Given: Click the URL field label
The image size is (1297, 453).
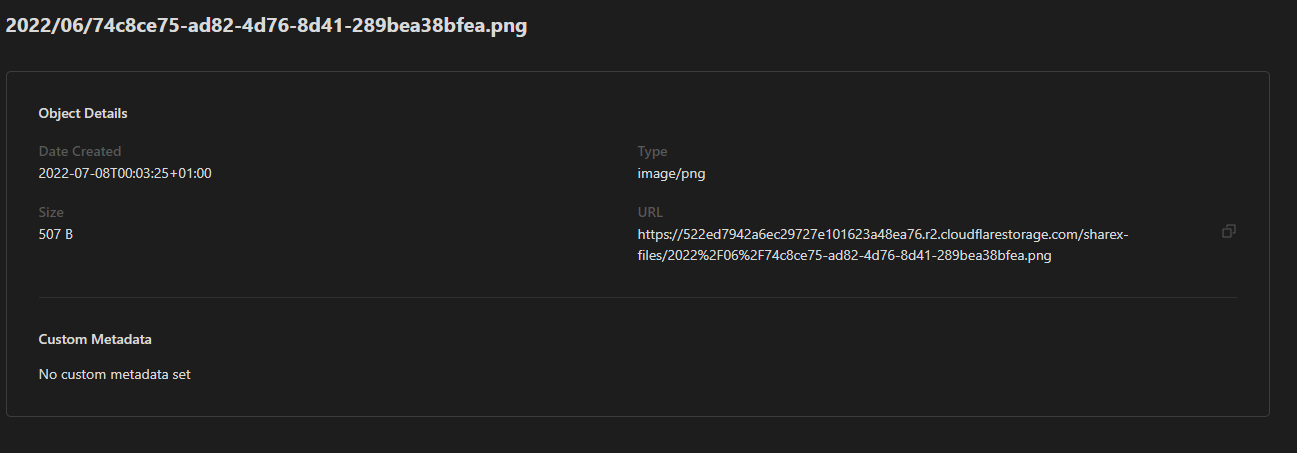Looking at the screenshot, I should pos(650,212).
